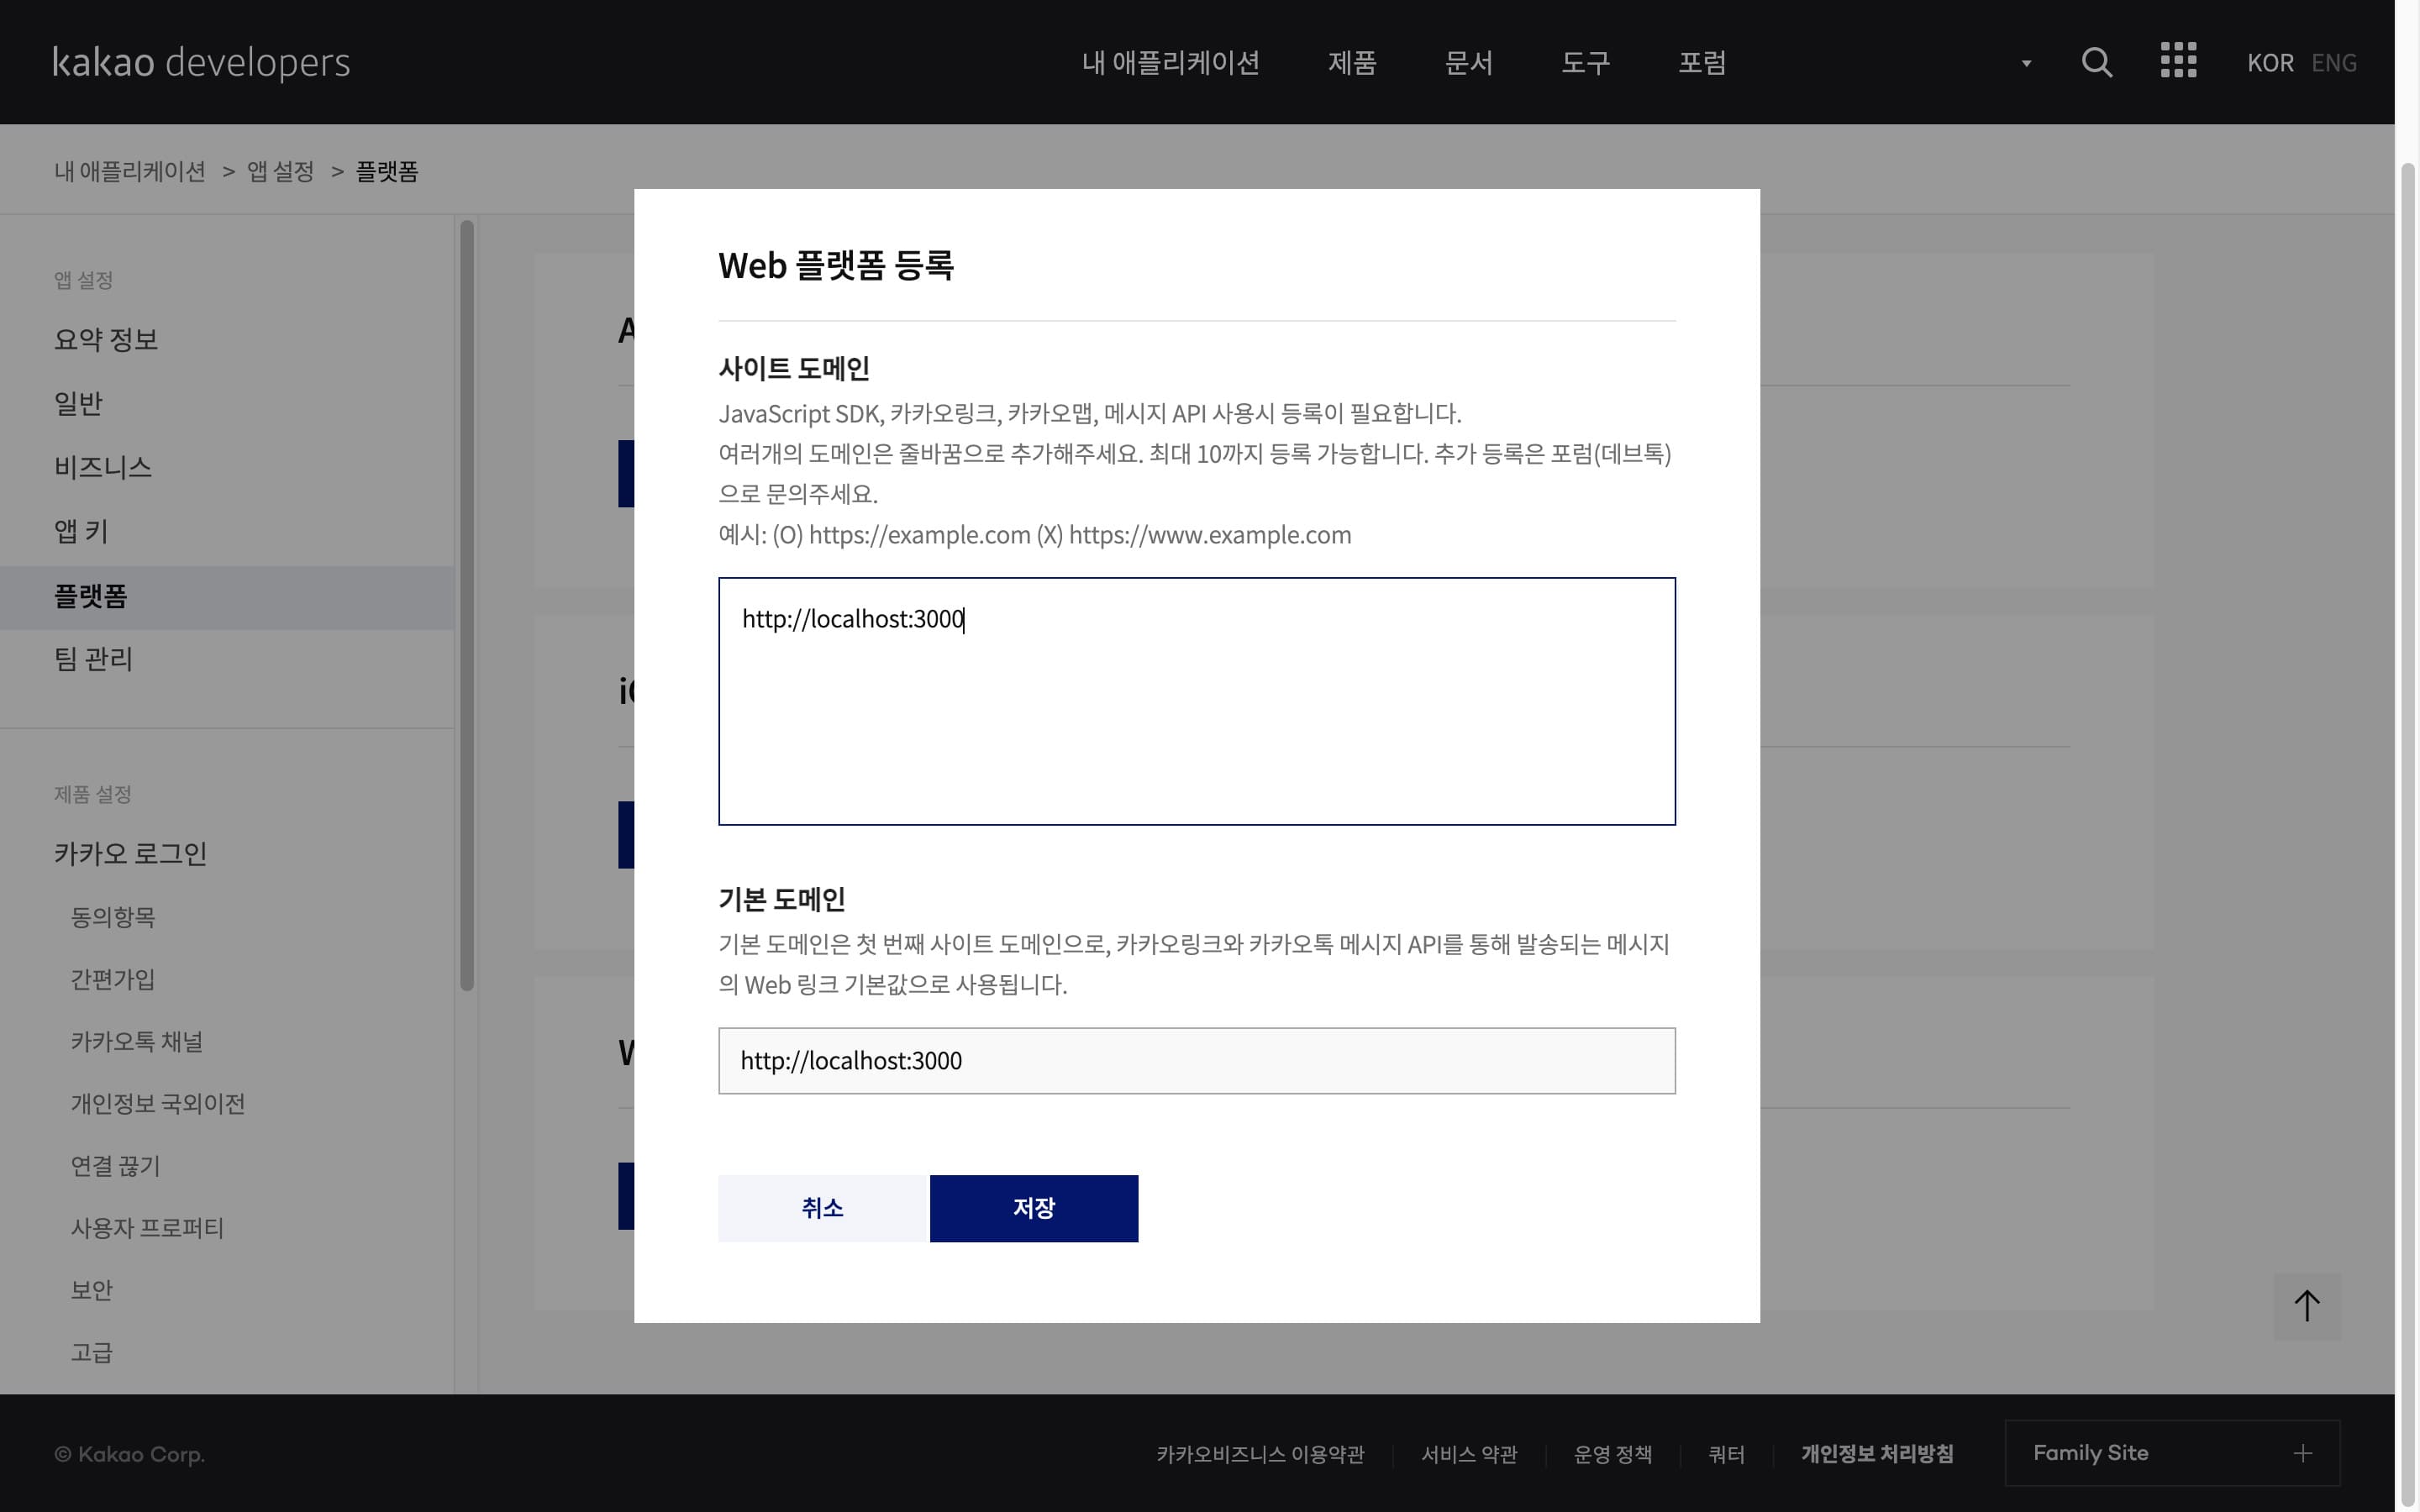Open 내 애플리케이션 in top navigation
Screen dimensions: 2420x1512
point(1170,63)
